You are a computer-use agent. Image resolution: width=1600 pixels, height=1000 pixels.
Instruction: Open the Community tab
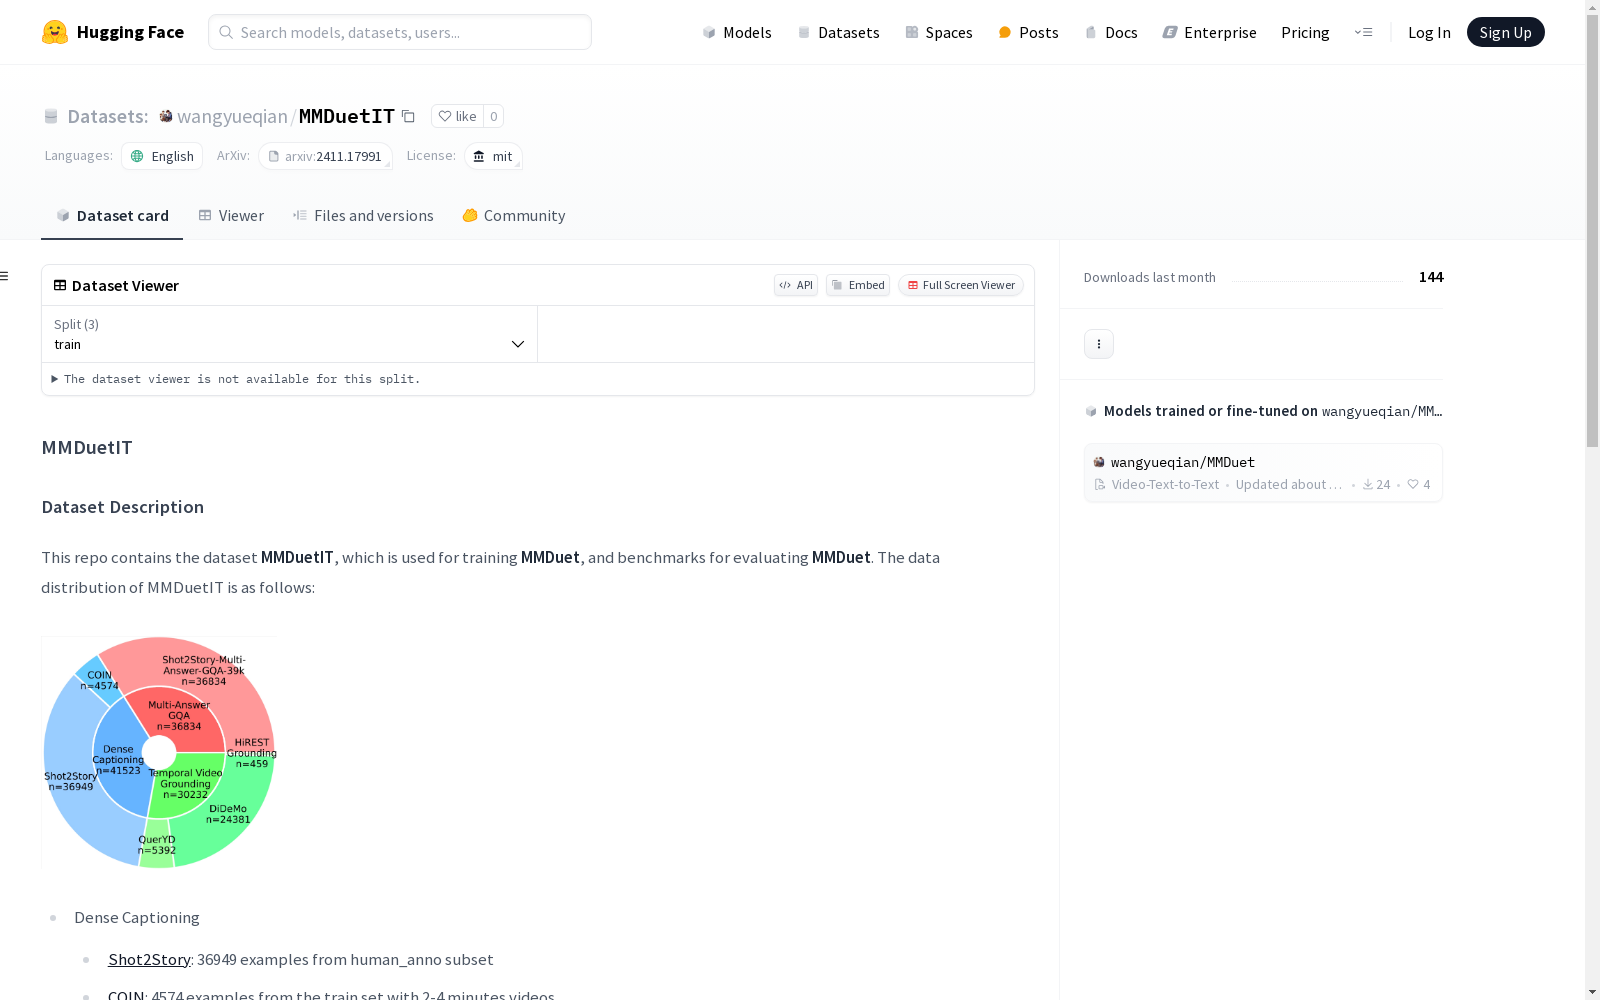click(x=514, y=216)
